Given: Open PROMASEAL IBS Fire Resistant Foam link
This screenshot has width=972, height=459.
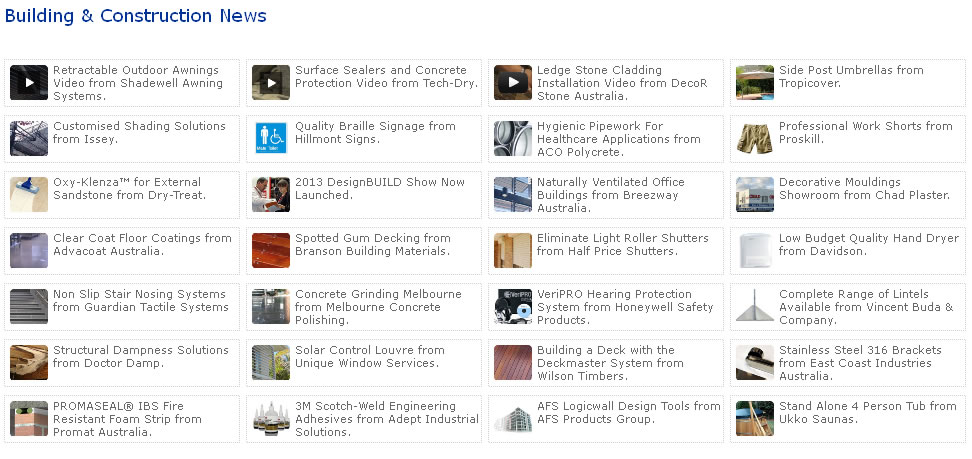Looking at the screenshot, I should pyautogui.click(x=127, y=419).
